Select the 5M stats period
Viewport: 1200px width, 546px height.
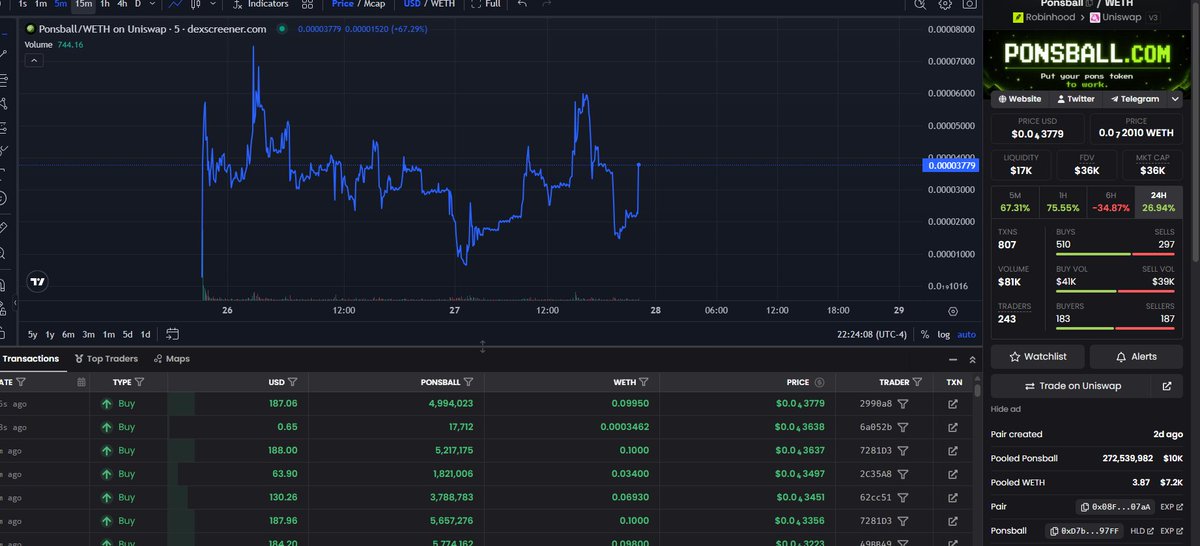(1014, 201)
